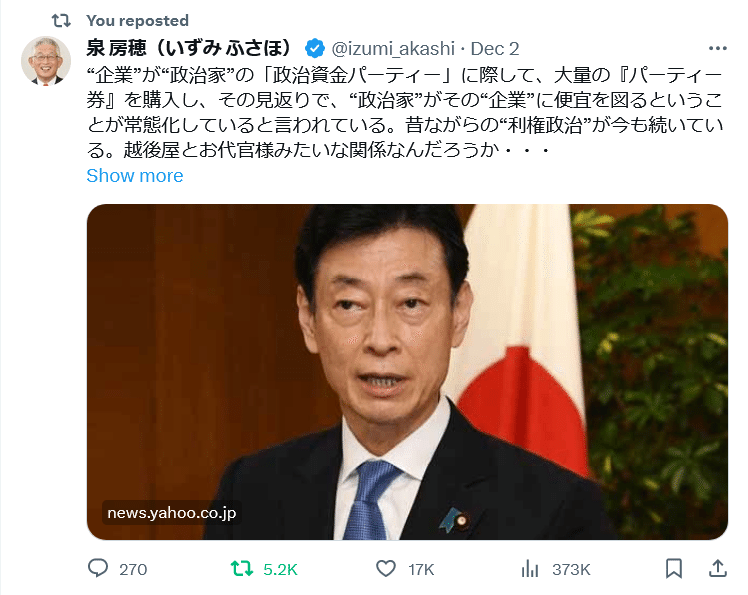Bookmark this post
The width and height of the screenshot is (748, 595).
(674, 569)
